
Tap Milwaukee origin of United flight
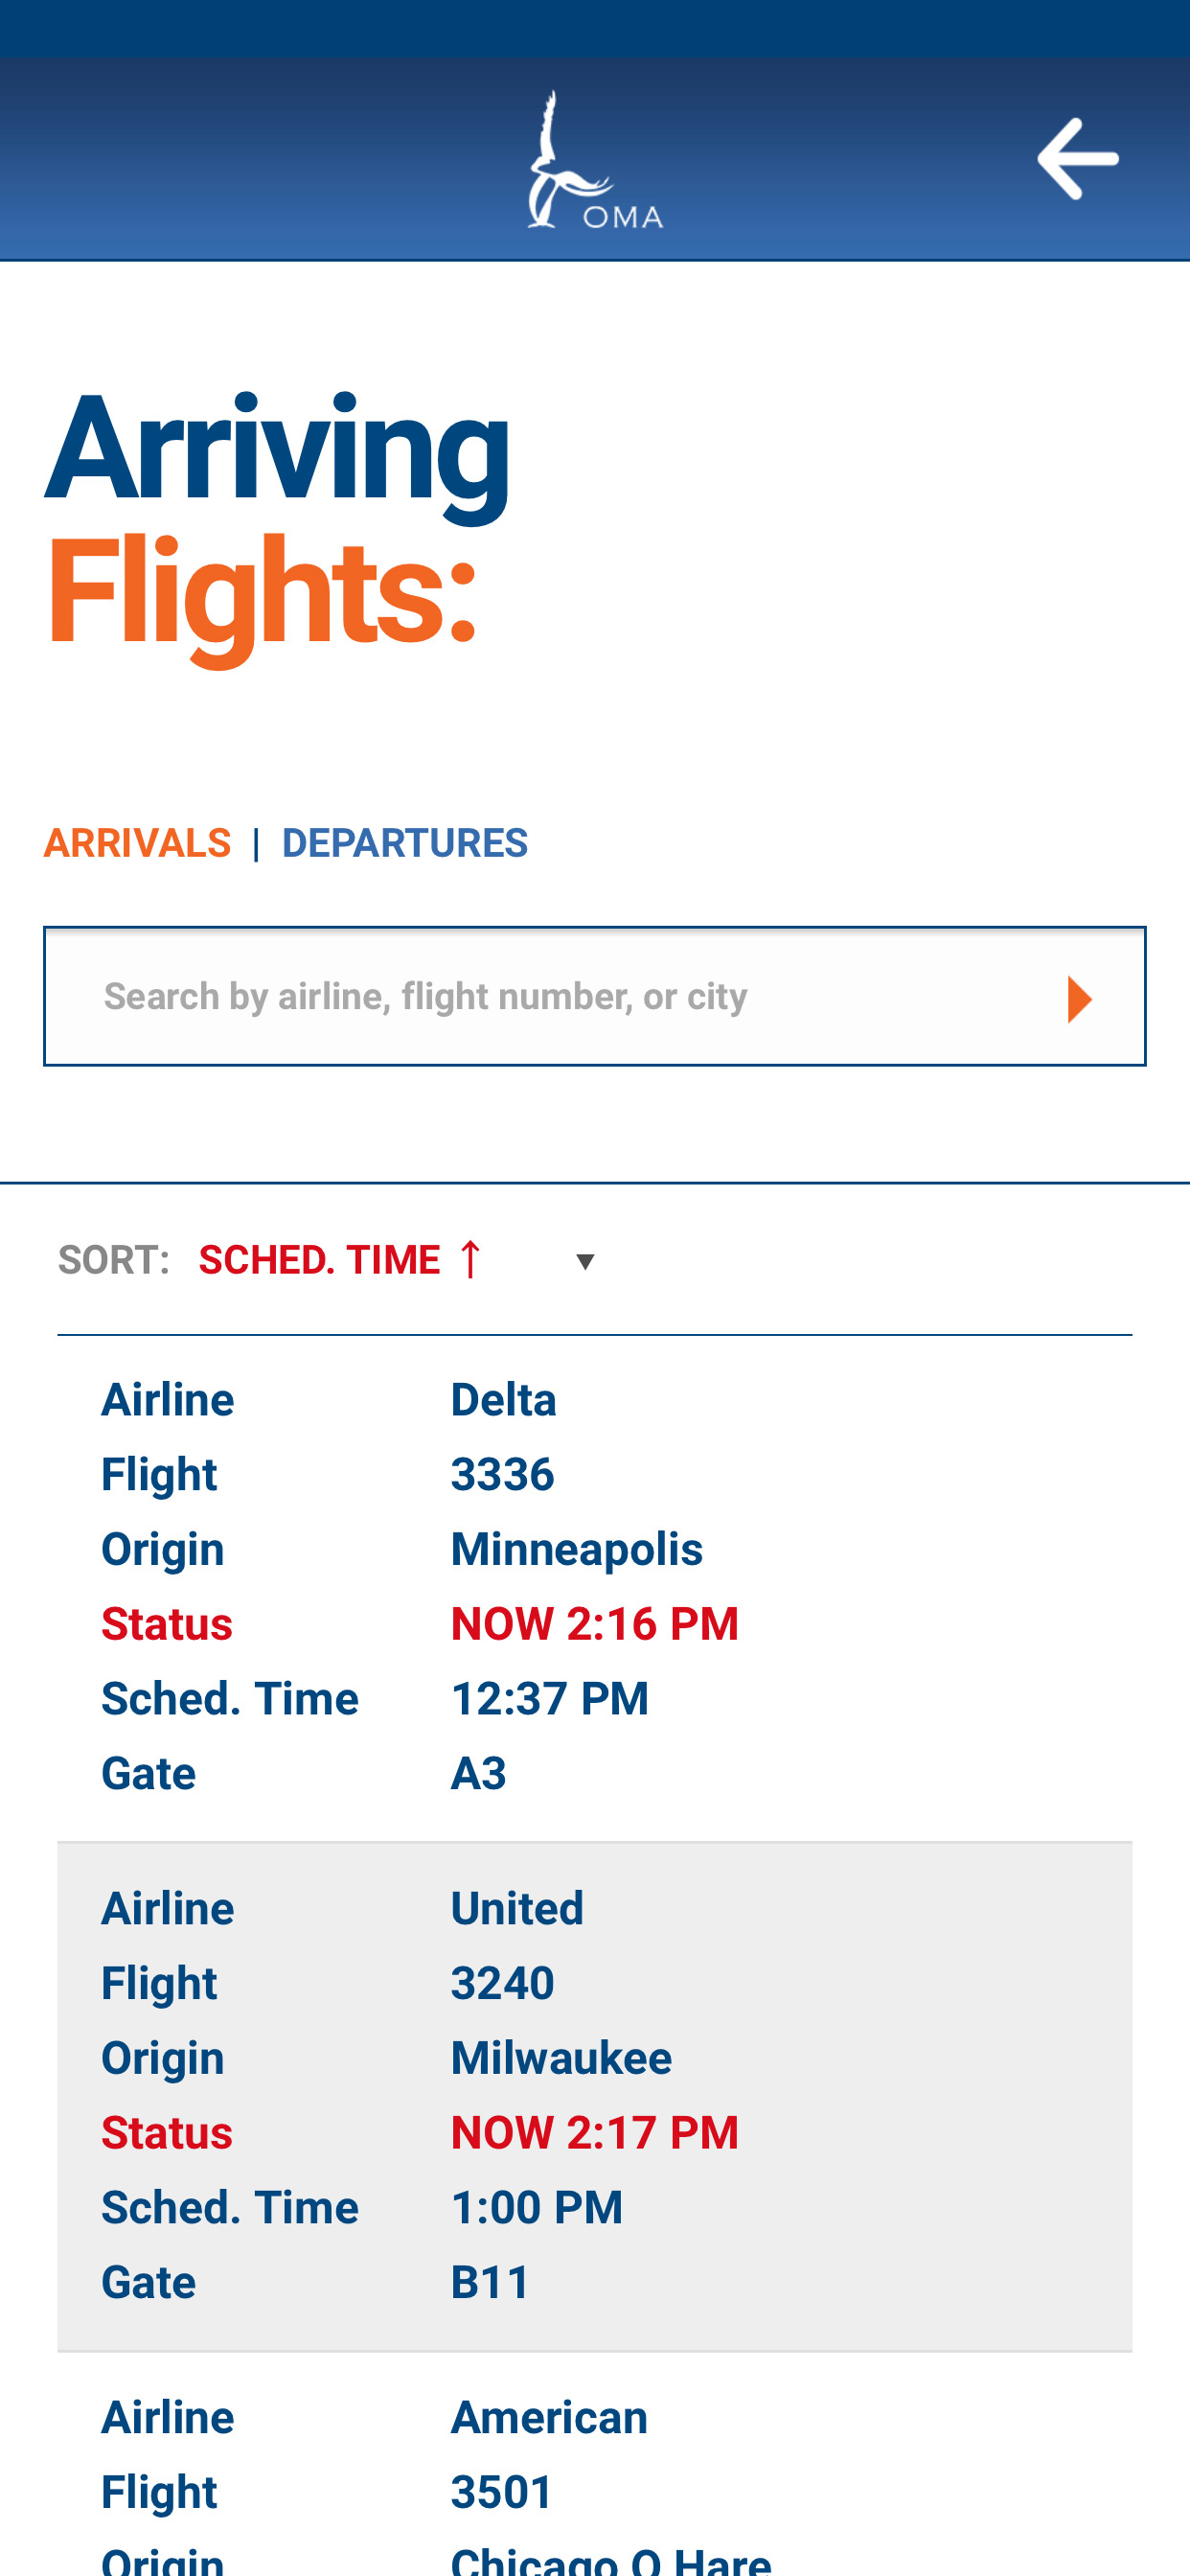click(561, 2058)
